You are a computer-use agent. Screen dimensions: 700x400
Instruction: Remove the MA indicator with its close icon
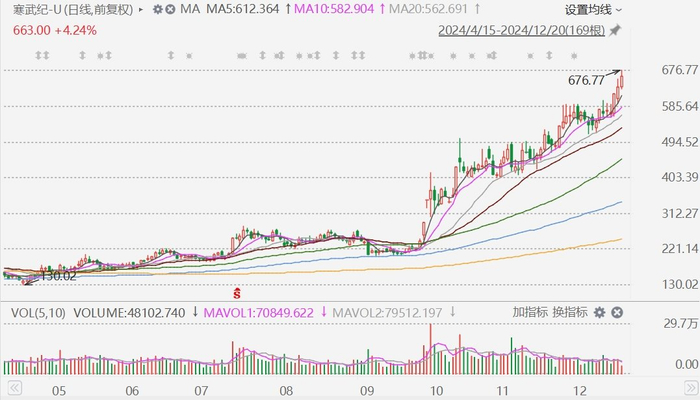pos(170,9)
